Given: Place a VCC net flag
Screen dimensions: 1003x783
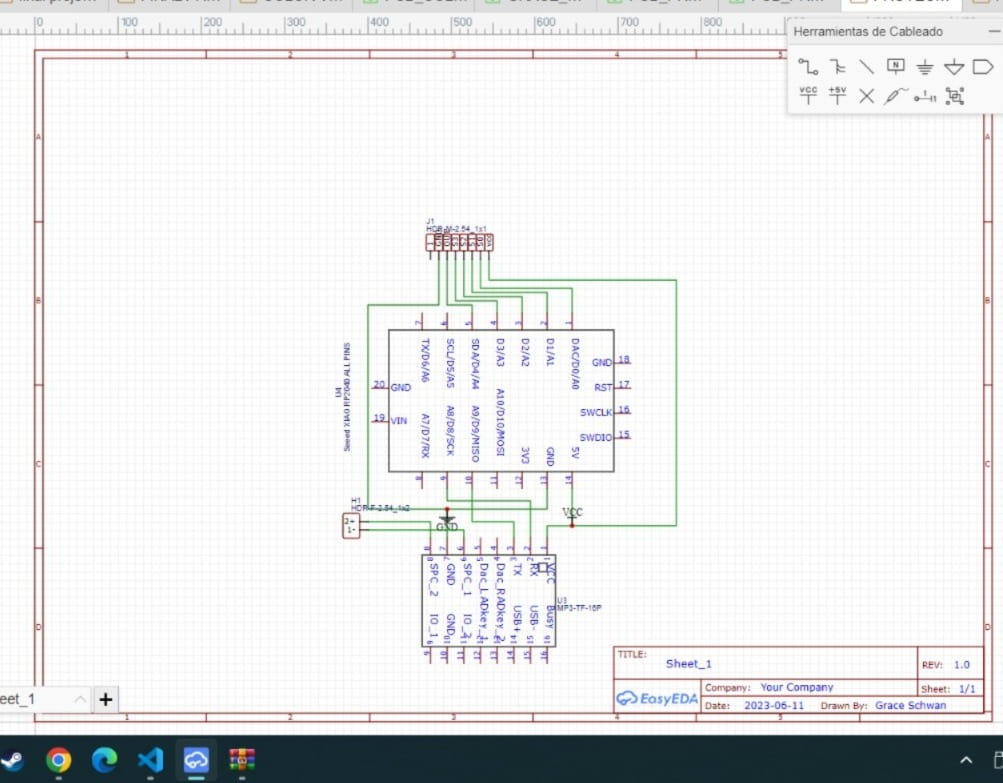Looking at the screenshot, I should pos(808,97).
